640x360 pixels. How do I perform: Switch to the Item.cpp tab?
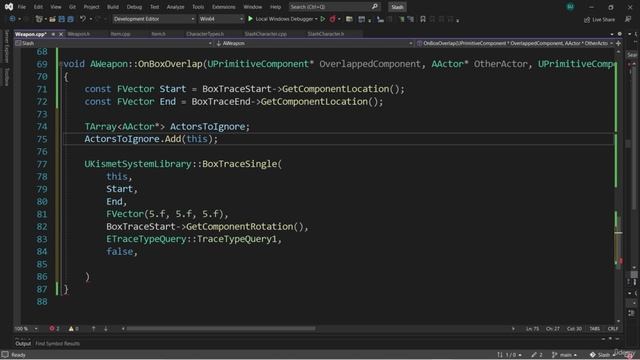pos(120,34)
